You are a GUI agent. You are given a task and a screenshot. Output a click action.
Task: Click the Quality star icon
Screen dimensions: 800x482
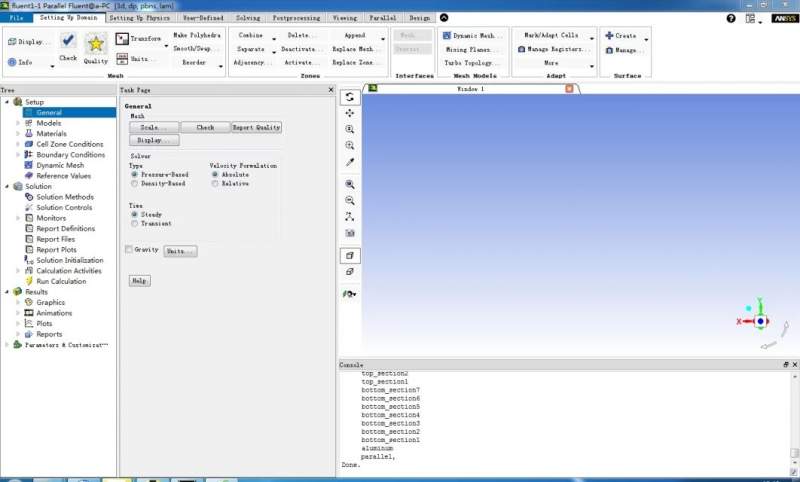pos(96,44)
